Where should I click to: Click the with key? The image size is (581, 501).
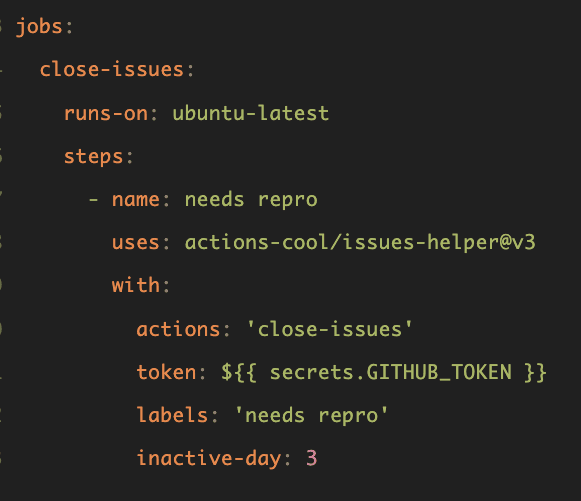[x=136, y=285]
